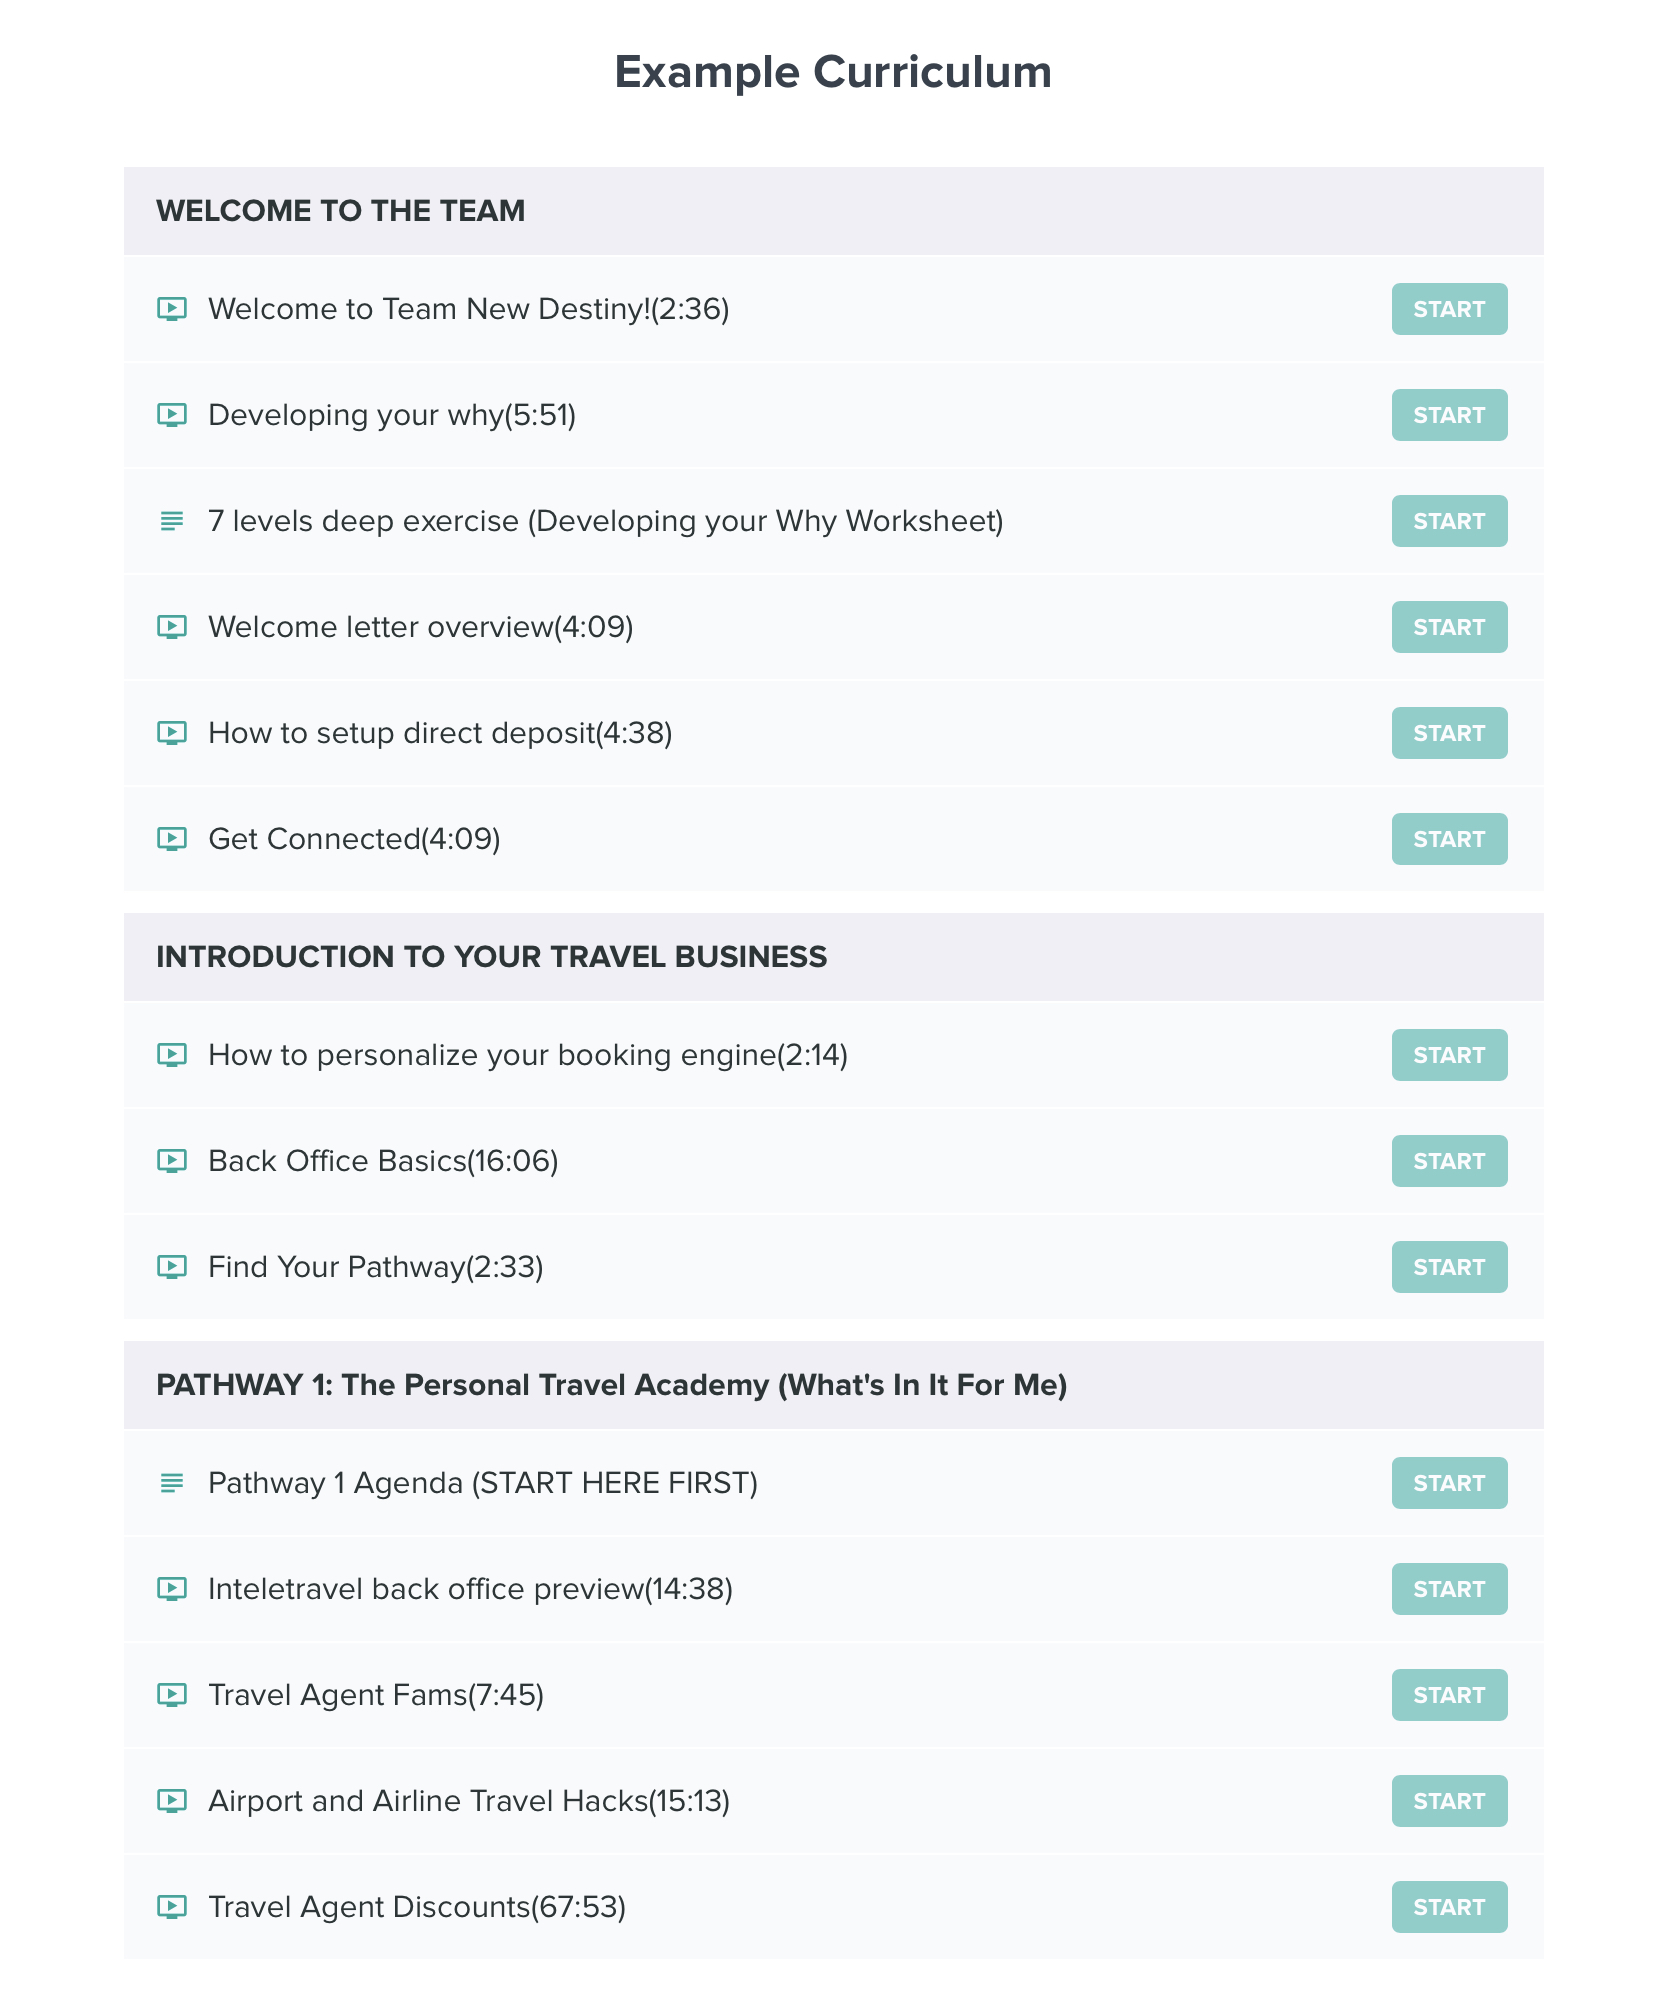The image size is (1668, 1994).
Task: Open Pathway 1 Agenda (START HERE FIRST)
Action: 483,1483
